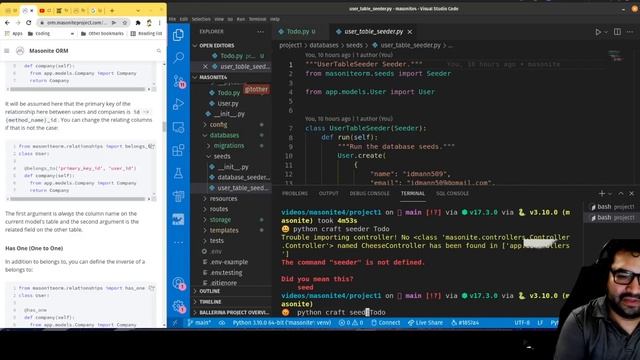
Task: Open the Run and Debug view
Action: 178,104
